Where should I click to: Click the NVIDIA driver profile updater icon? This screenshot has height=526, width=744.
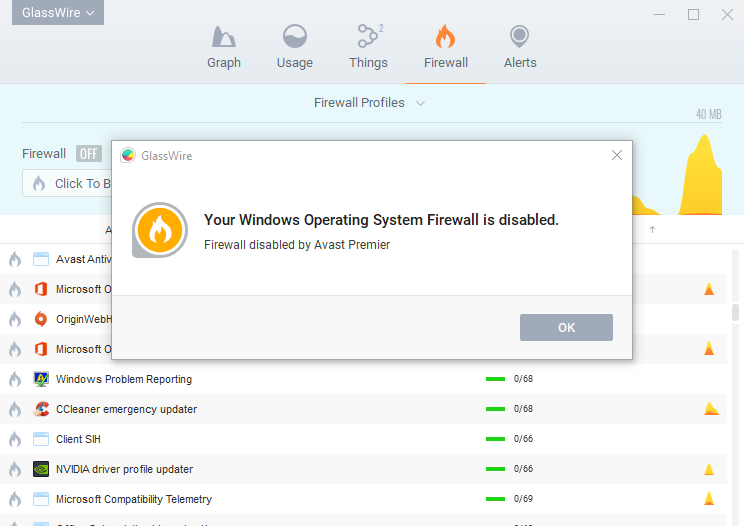point(41,469)
